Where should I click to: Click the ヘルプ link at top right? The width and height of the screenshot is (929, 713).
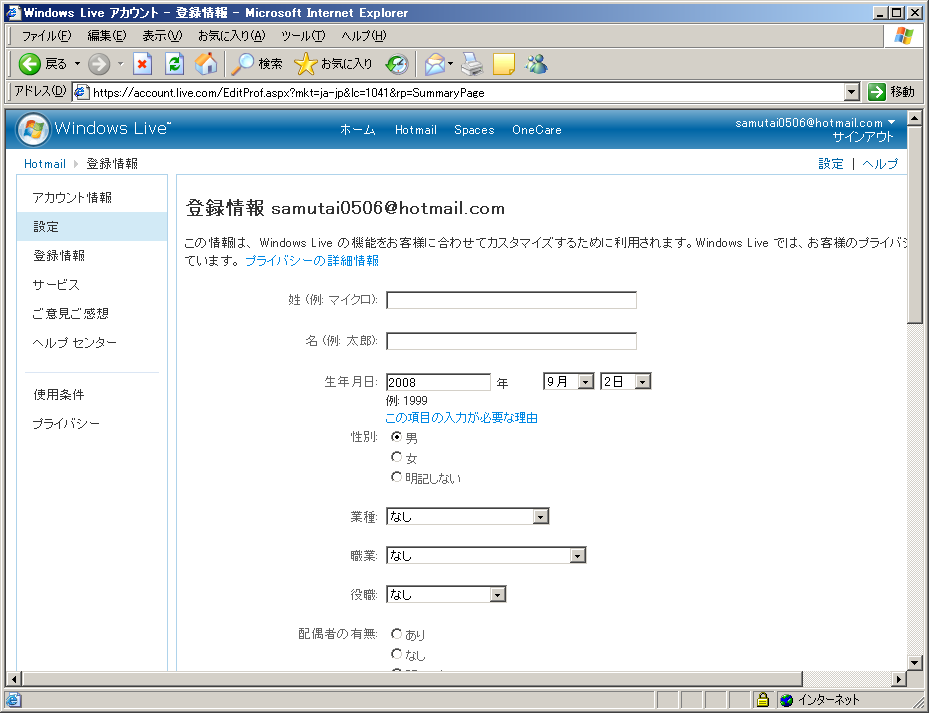880,164
